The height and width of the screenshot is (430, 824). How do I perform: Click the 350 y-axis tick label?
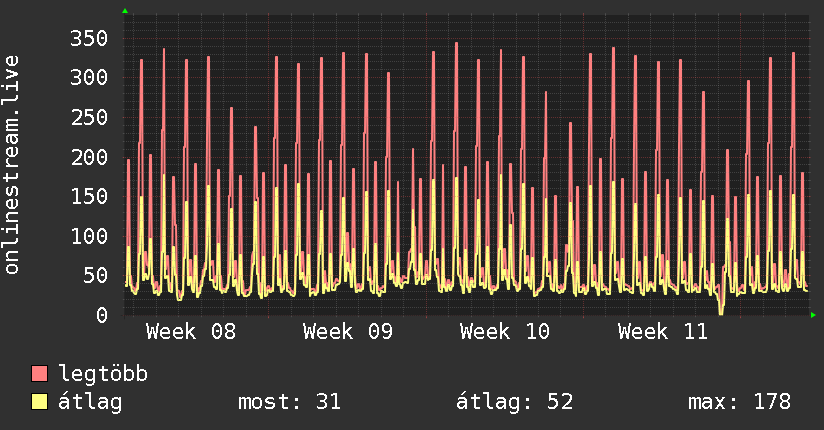(x=89, y=39)
